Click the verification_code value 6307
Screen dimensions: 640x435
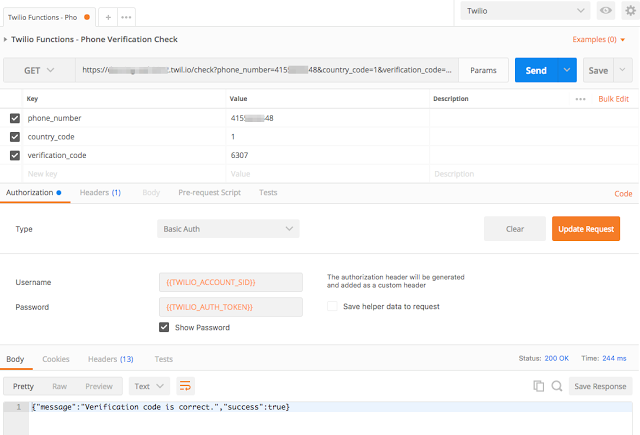[x=239, y=155]
